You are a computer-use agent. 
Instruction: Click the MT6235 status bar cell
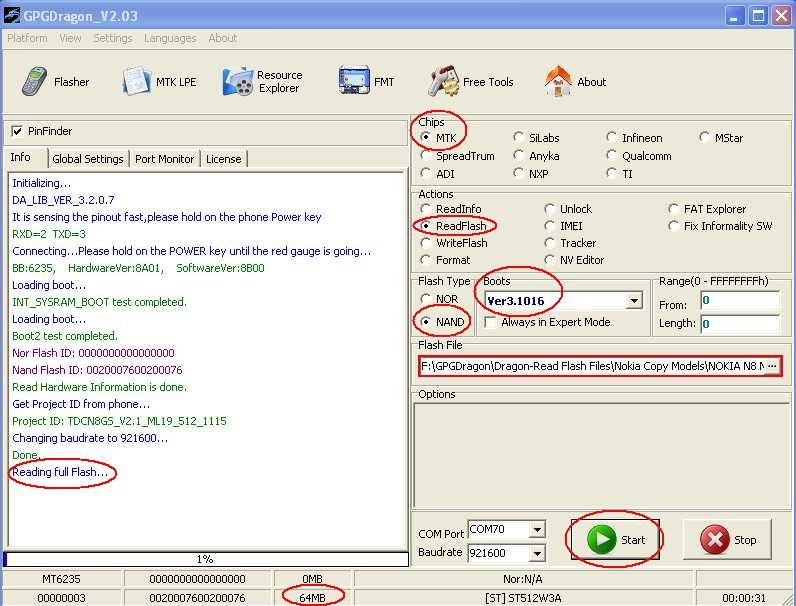[x=61, y=579]
